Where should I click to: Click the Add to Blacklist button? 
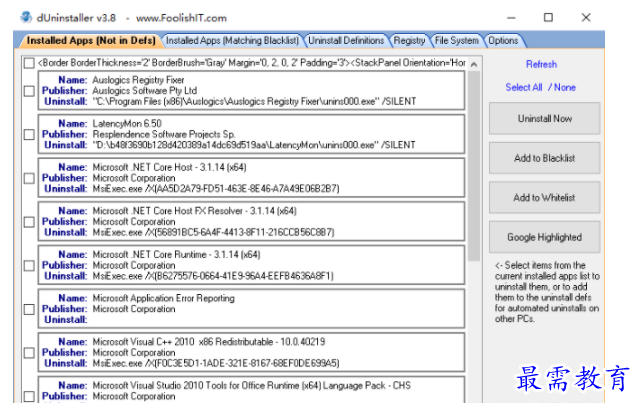pos(544,158)
